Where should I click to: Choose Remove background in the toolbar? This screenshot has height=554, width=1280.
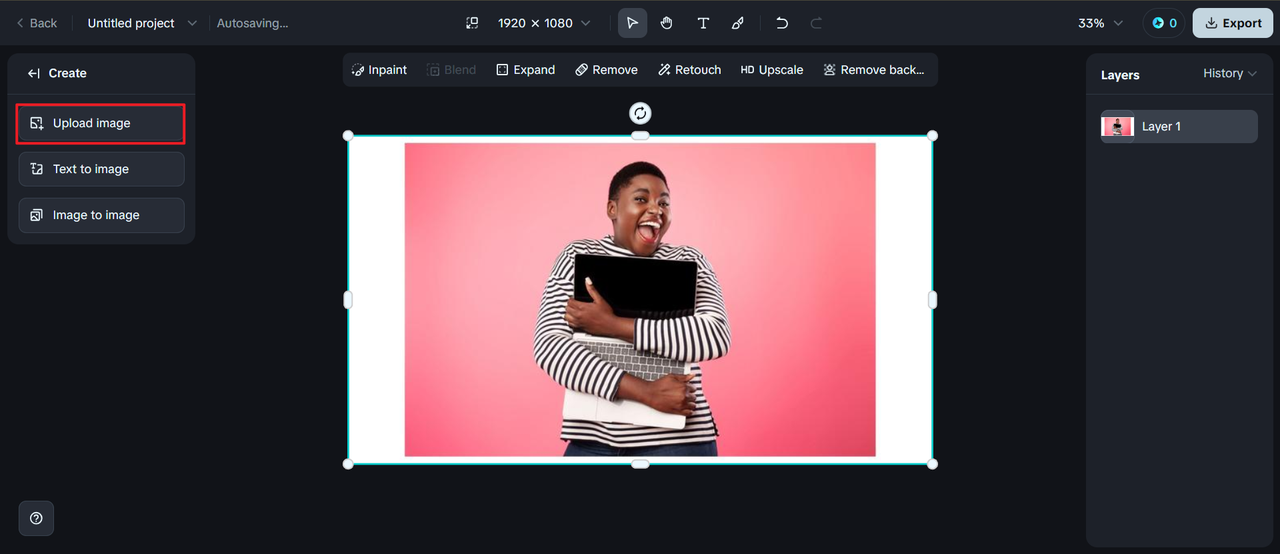(x=874, y=70)
